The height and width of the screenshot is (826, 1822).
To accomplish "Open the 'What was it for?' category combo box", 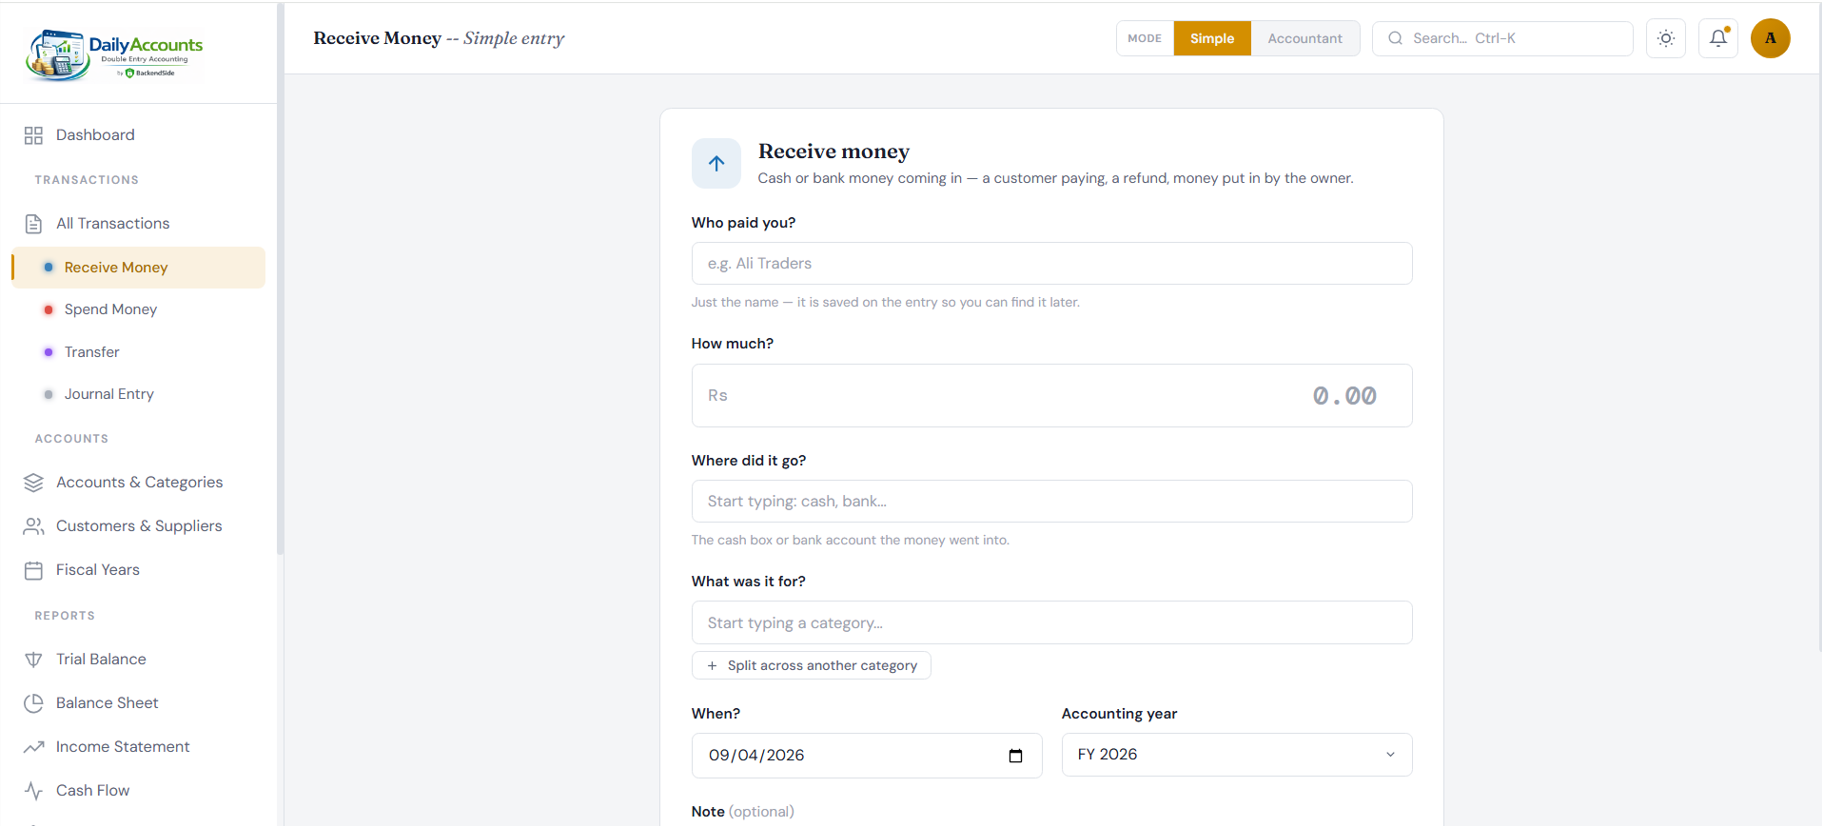I will coord(1052,622).
